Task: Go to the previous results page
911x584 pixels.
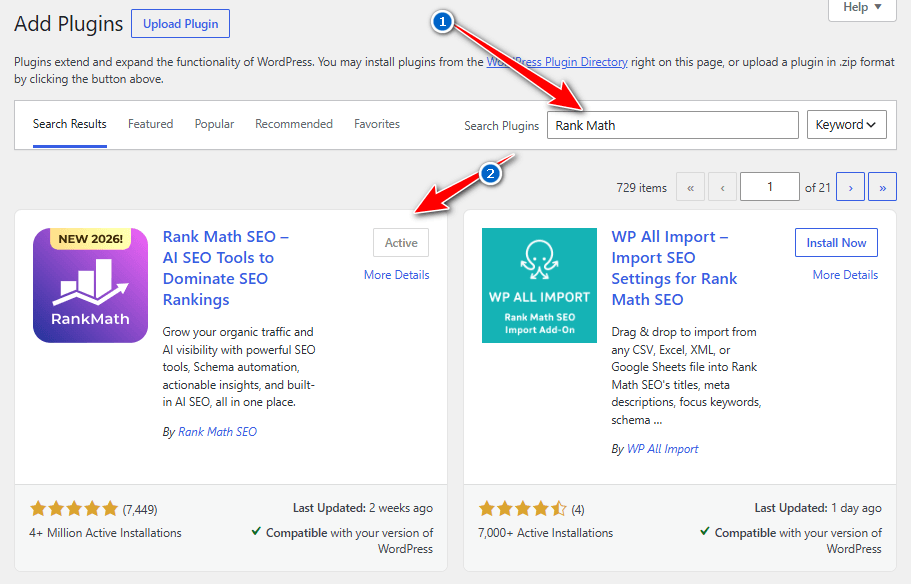Action: click(722, 187)
